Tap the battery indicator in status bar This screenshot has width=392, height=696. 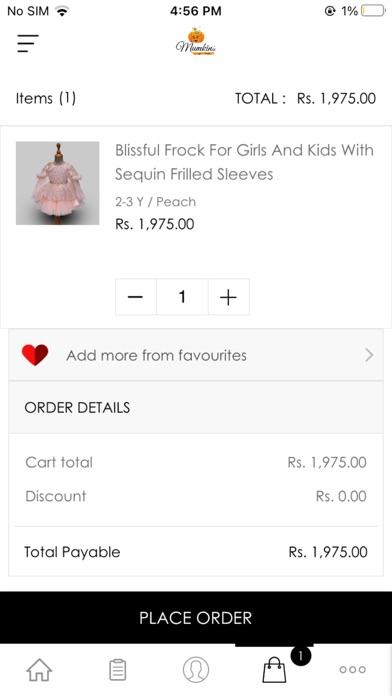(373, 11)
